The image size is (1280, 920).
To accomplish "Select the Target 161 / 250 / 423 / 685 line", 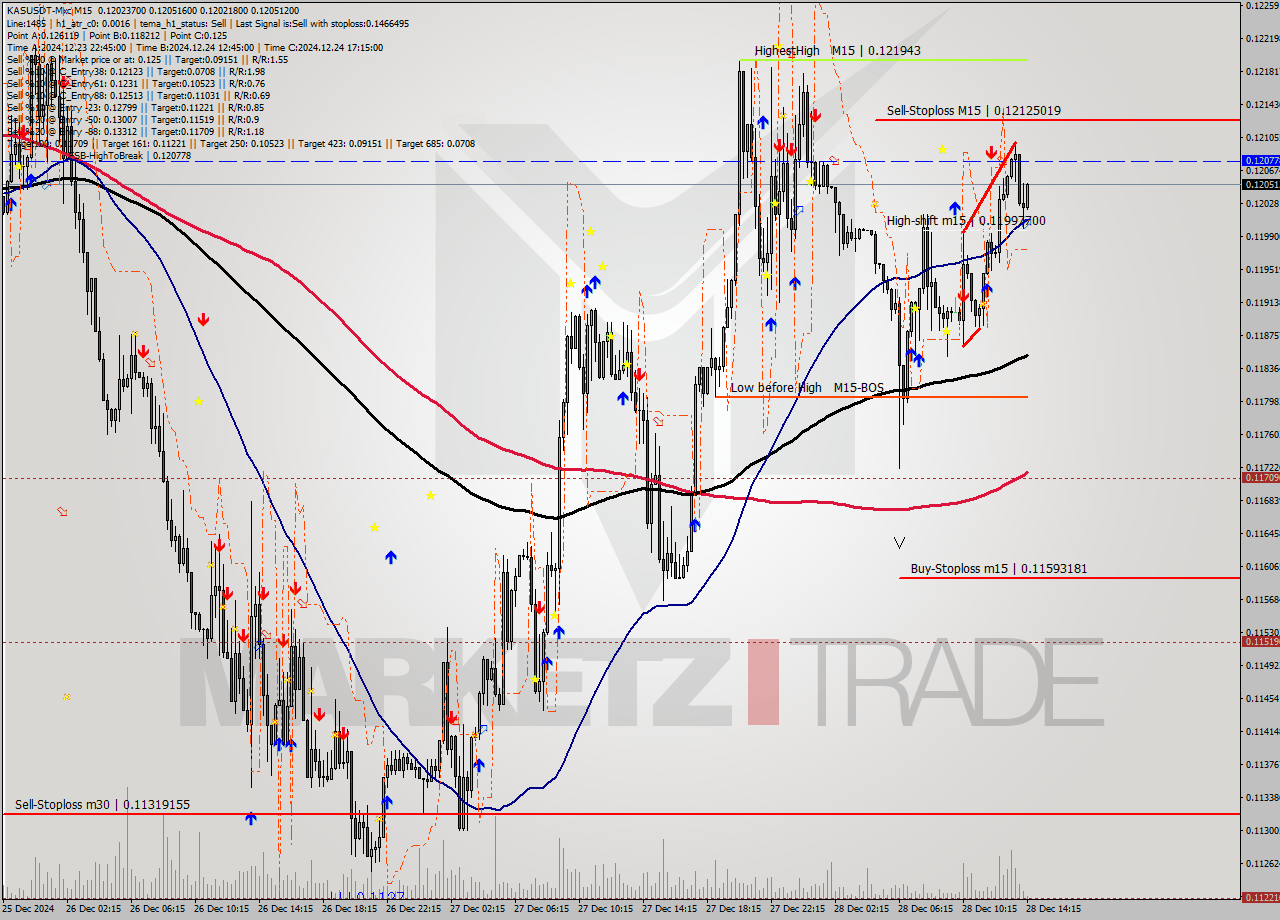I will [241, 144].
